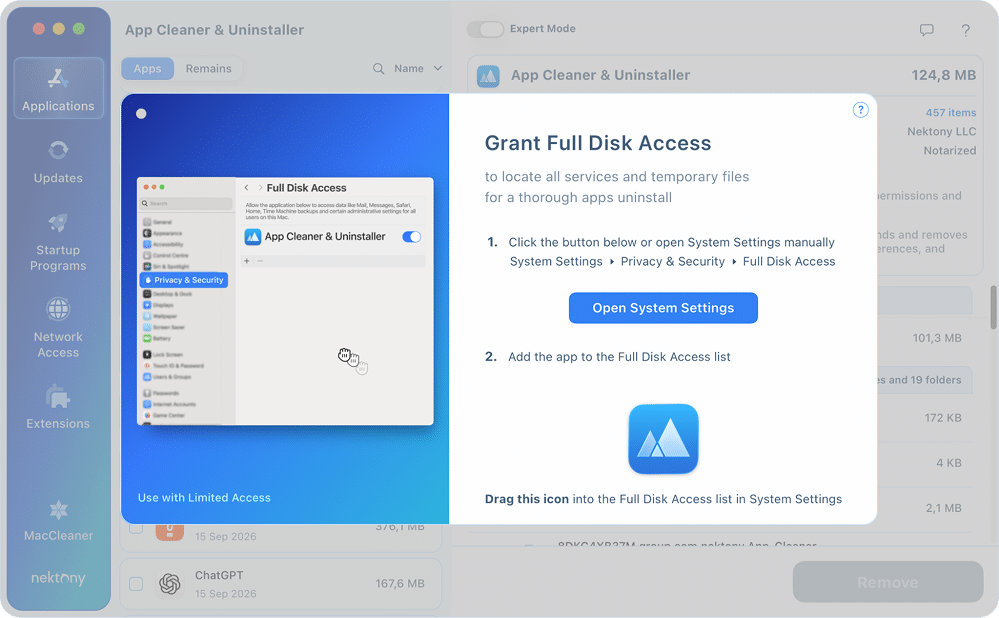Click the 2,1 MB entry
Viewport: 999px width, 618px height.
point(944,508)
